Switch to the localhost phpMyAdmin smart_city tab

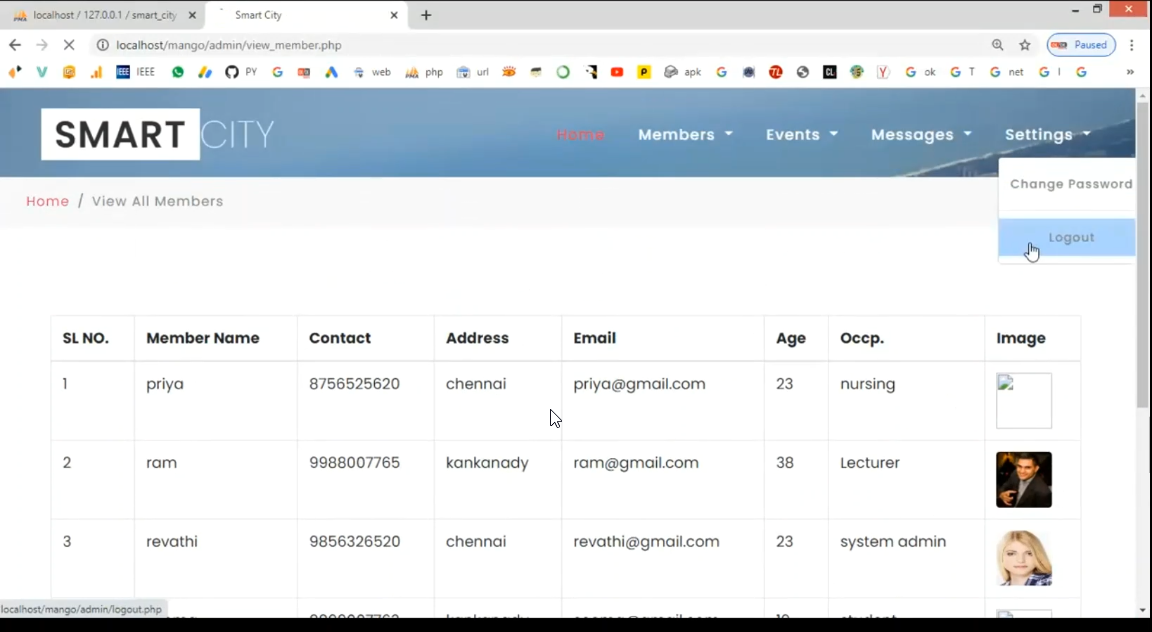click(104, 15)
